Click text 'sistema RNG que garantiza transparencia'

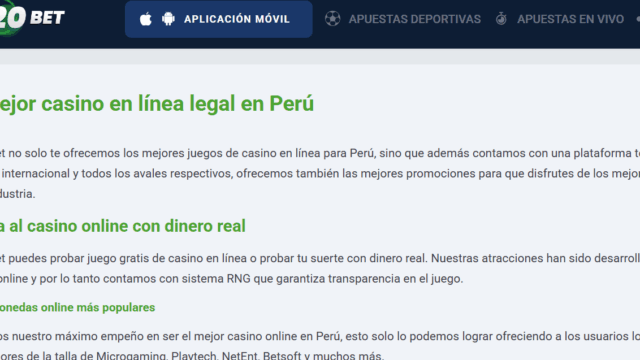point(291,279)
